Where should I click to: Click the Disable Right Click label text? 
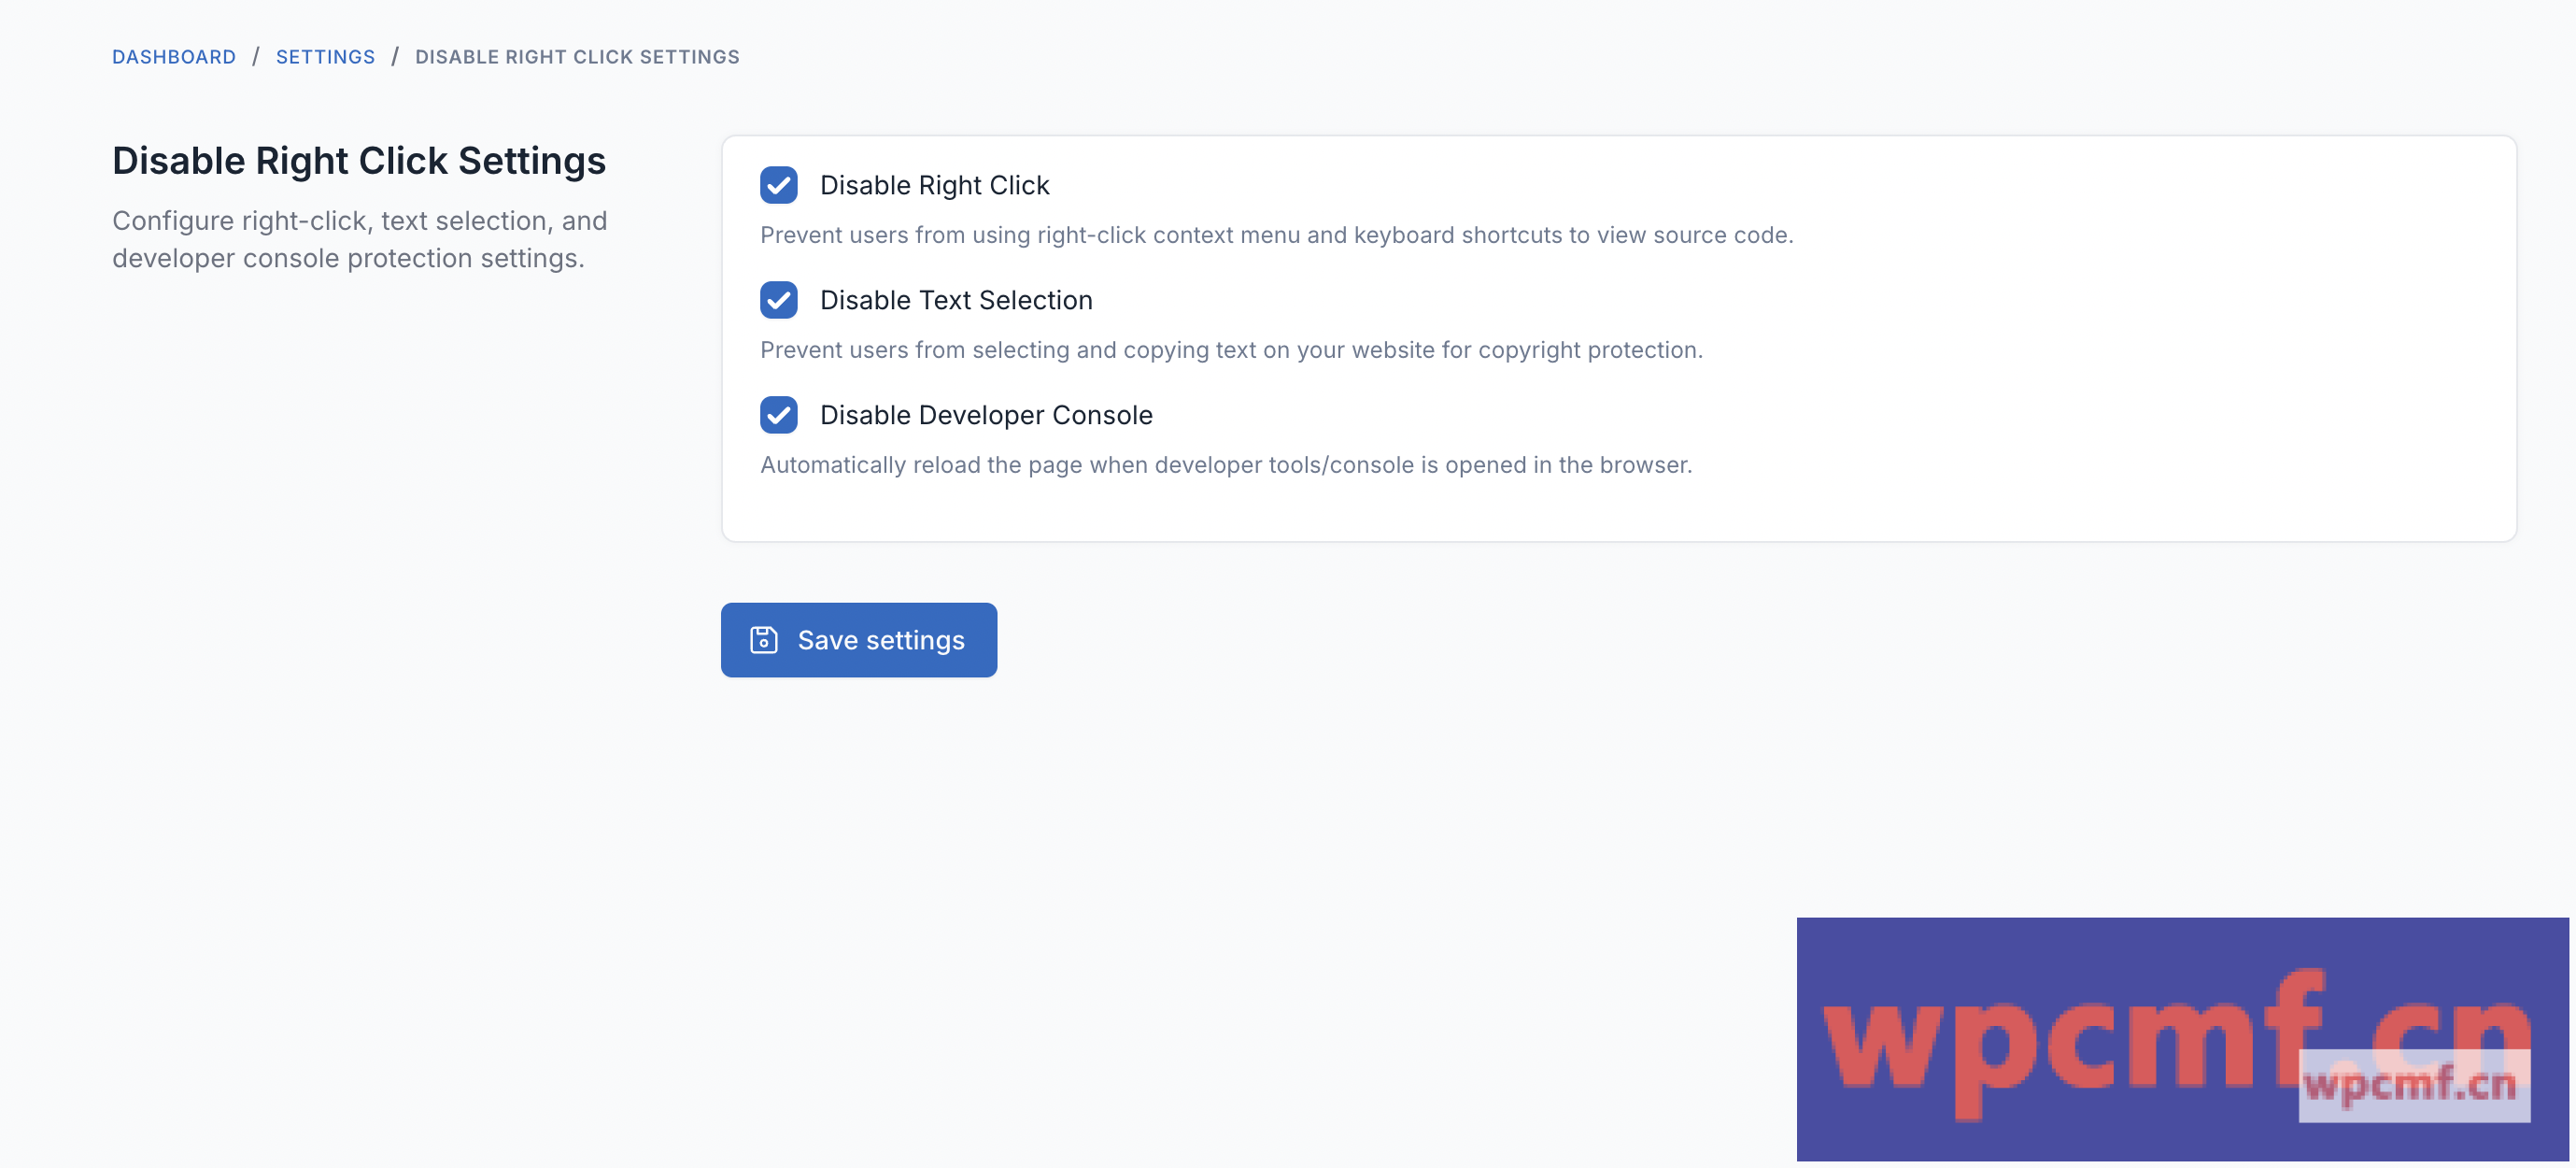(934, 185)
